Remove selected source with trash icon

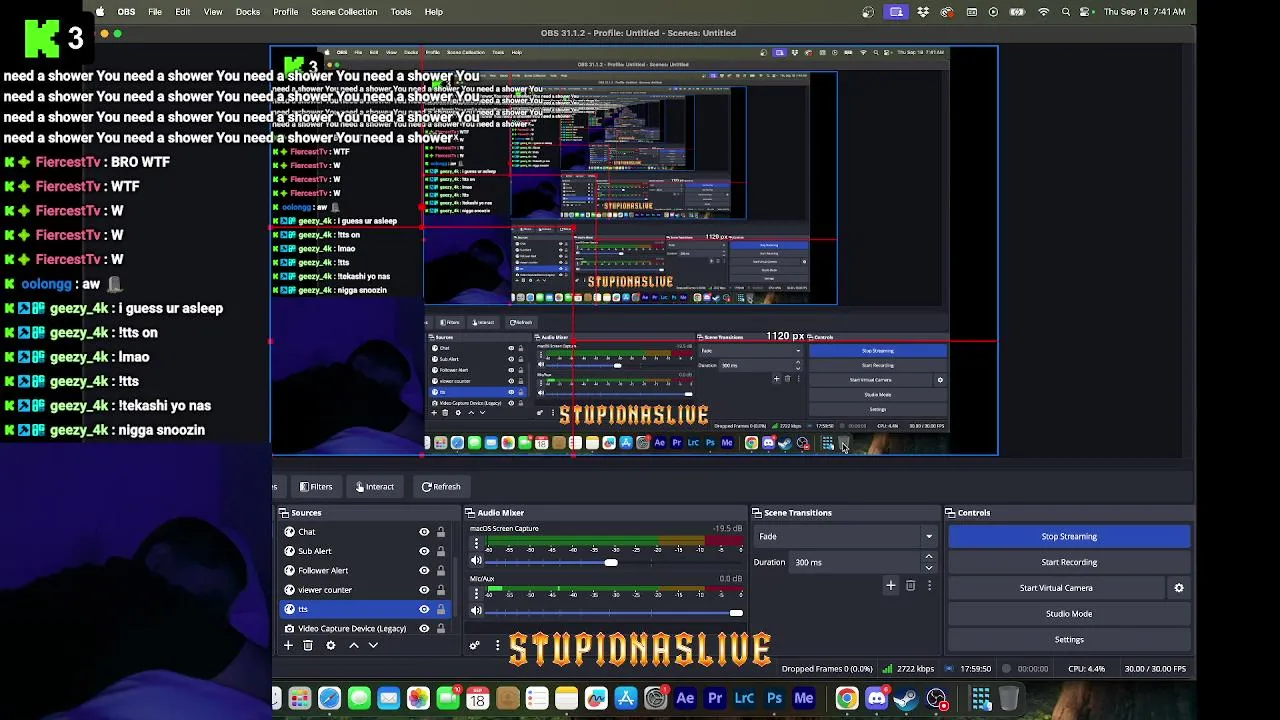click(308, 646)
